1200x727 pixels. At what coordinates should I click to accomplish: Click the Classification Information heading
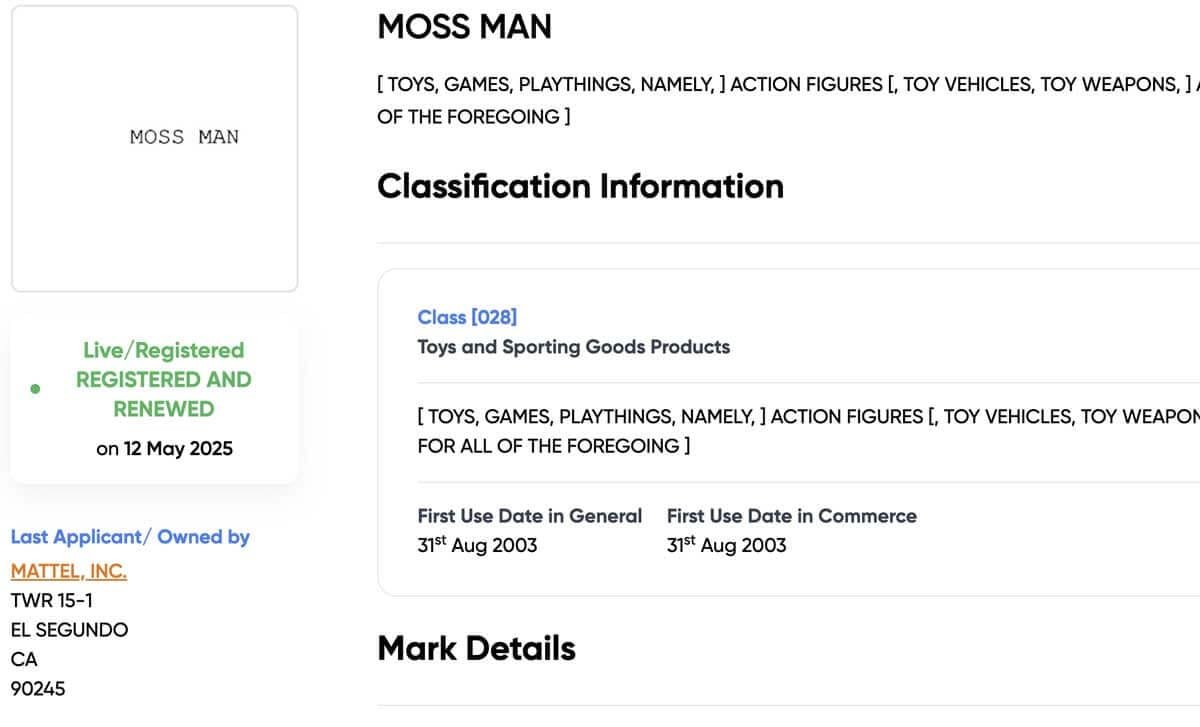coord(580,186)
